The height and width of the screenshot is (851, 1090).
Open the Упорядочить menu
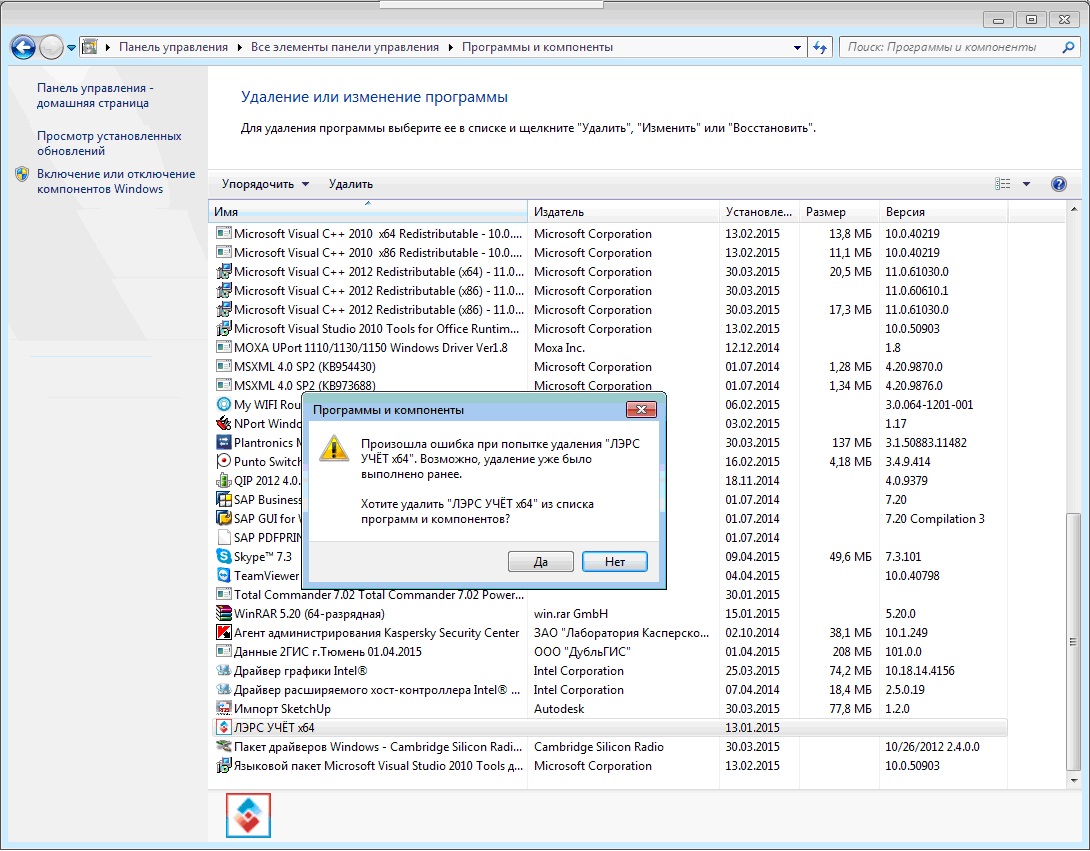pos(265,184)
